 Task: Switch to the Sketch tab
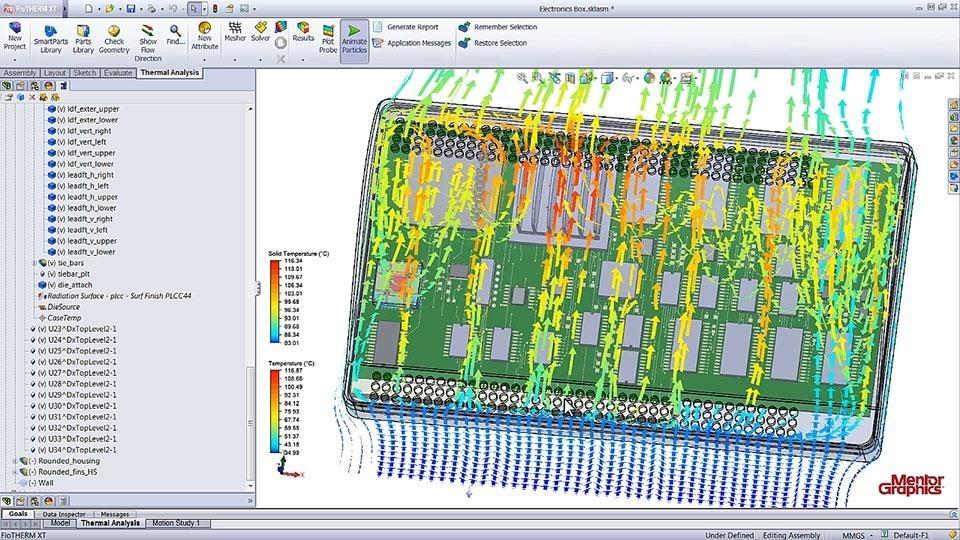click(x=85, y=73)
